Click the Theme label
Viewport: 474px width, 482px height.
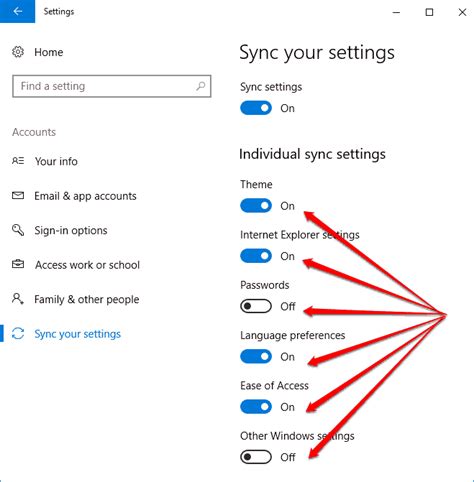[256, 184]
